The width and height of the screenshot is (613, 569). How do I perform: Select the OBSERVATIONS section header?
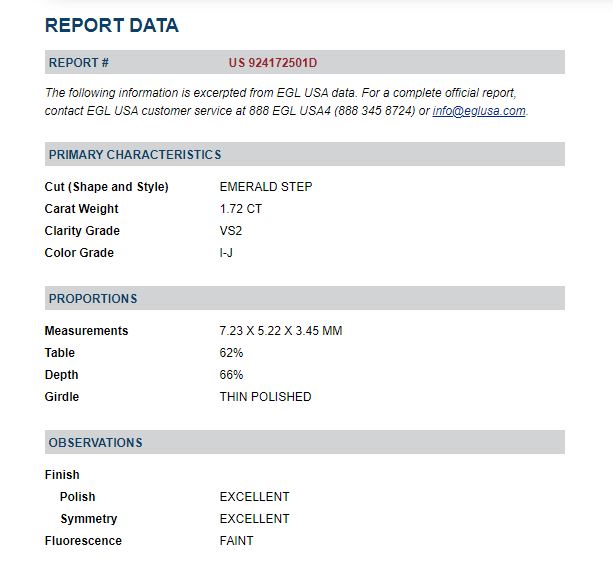[96, 443]
